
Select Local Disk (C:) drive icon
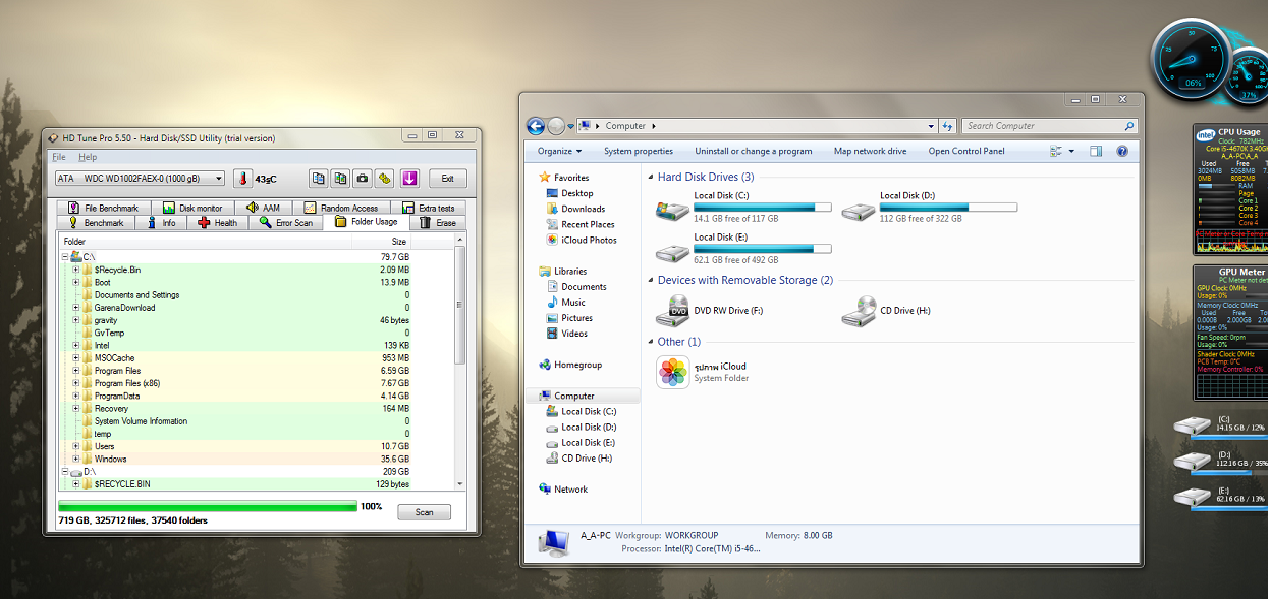(671, 210)
